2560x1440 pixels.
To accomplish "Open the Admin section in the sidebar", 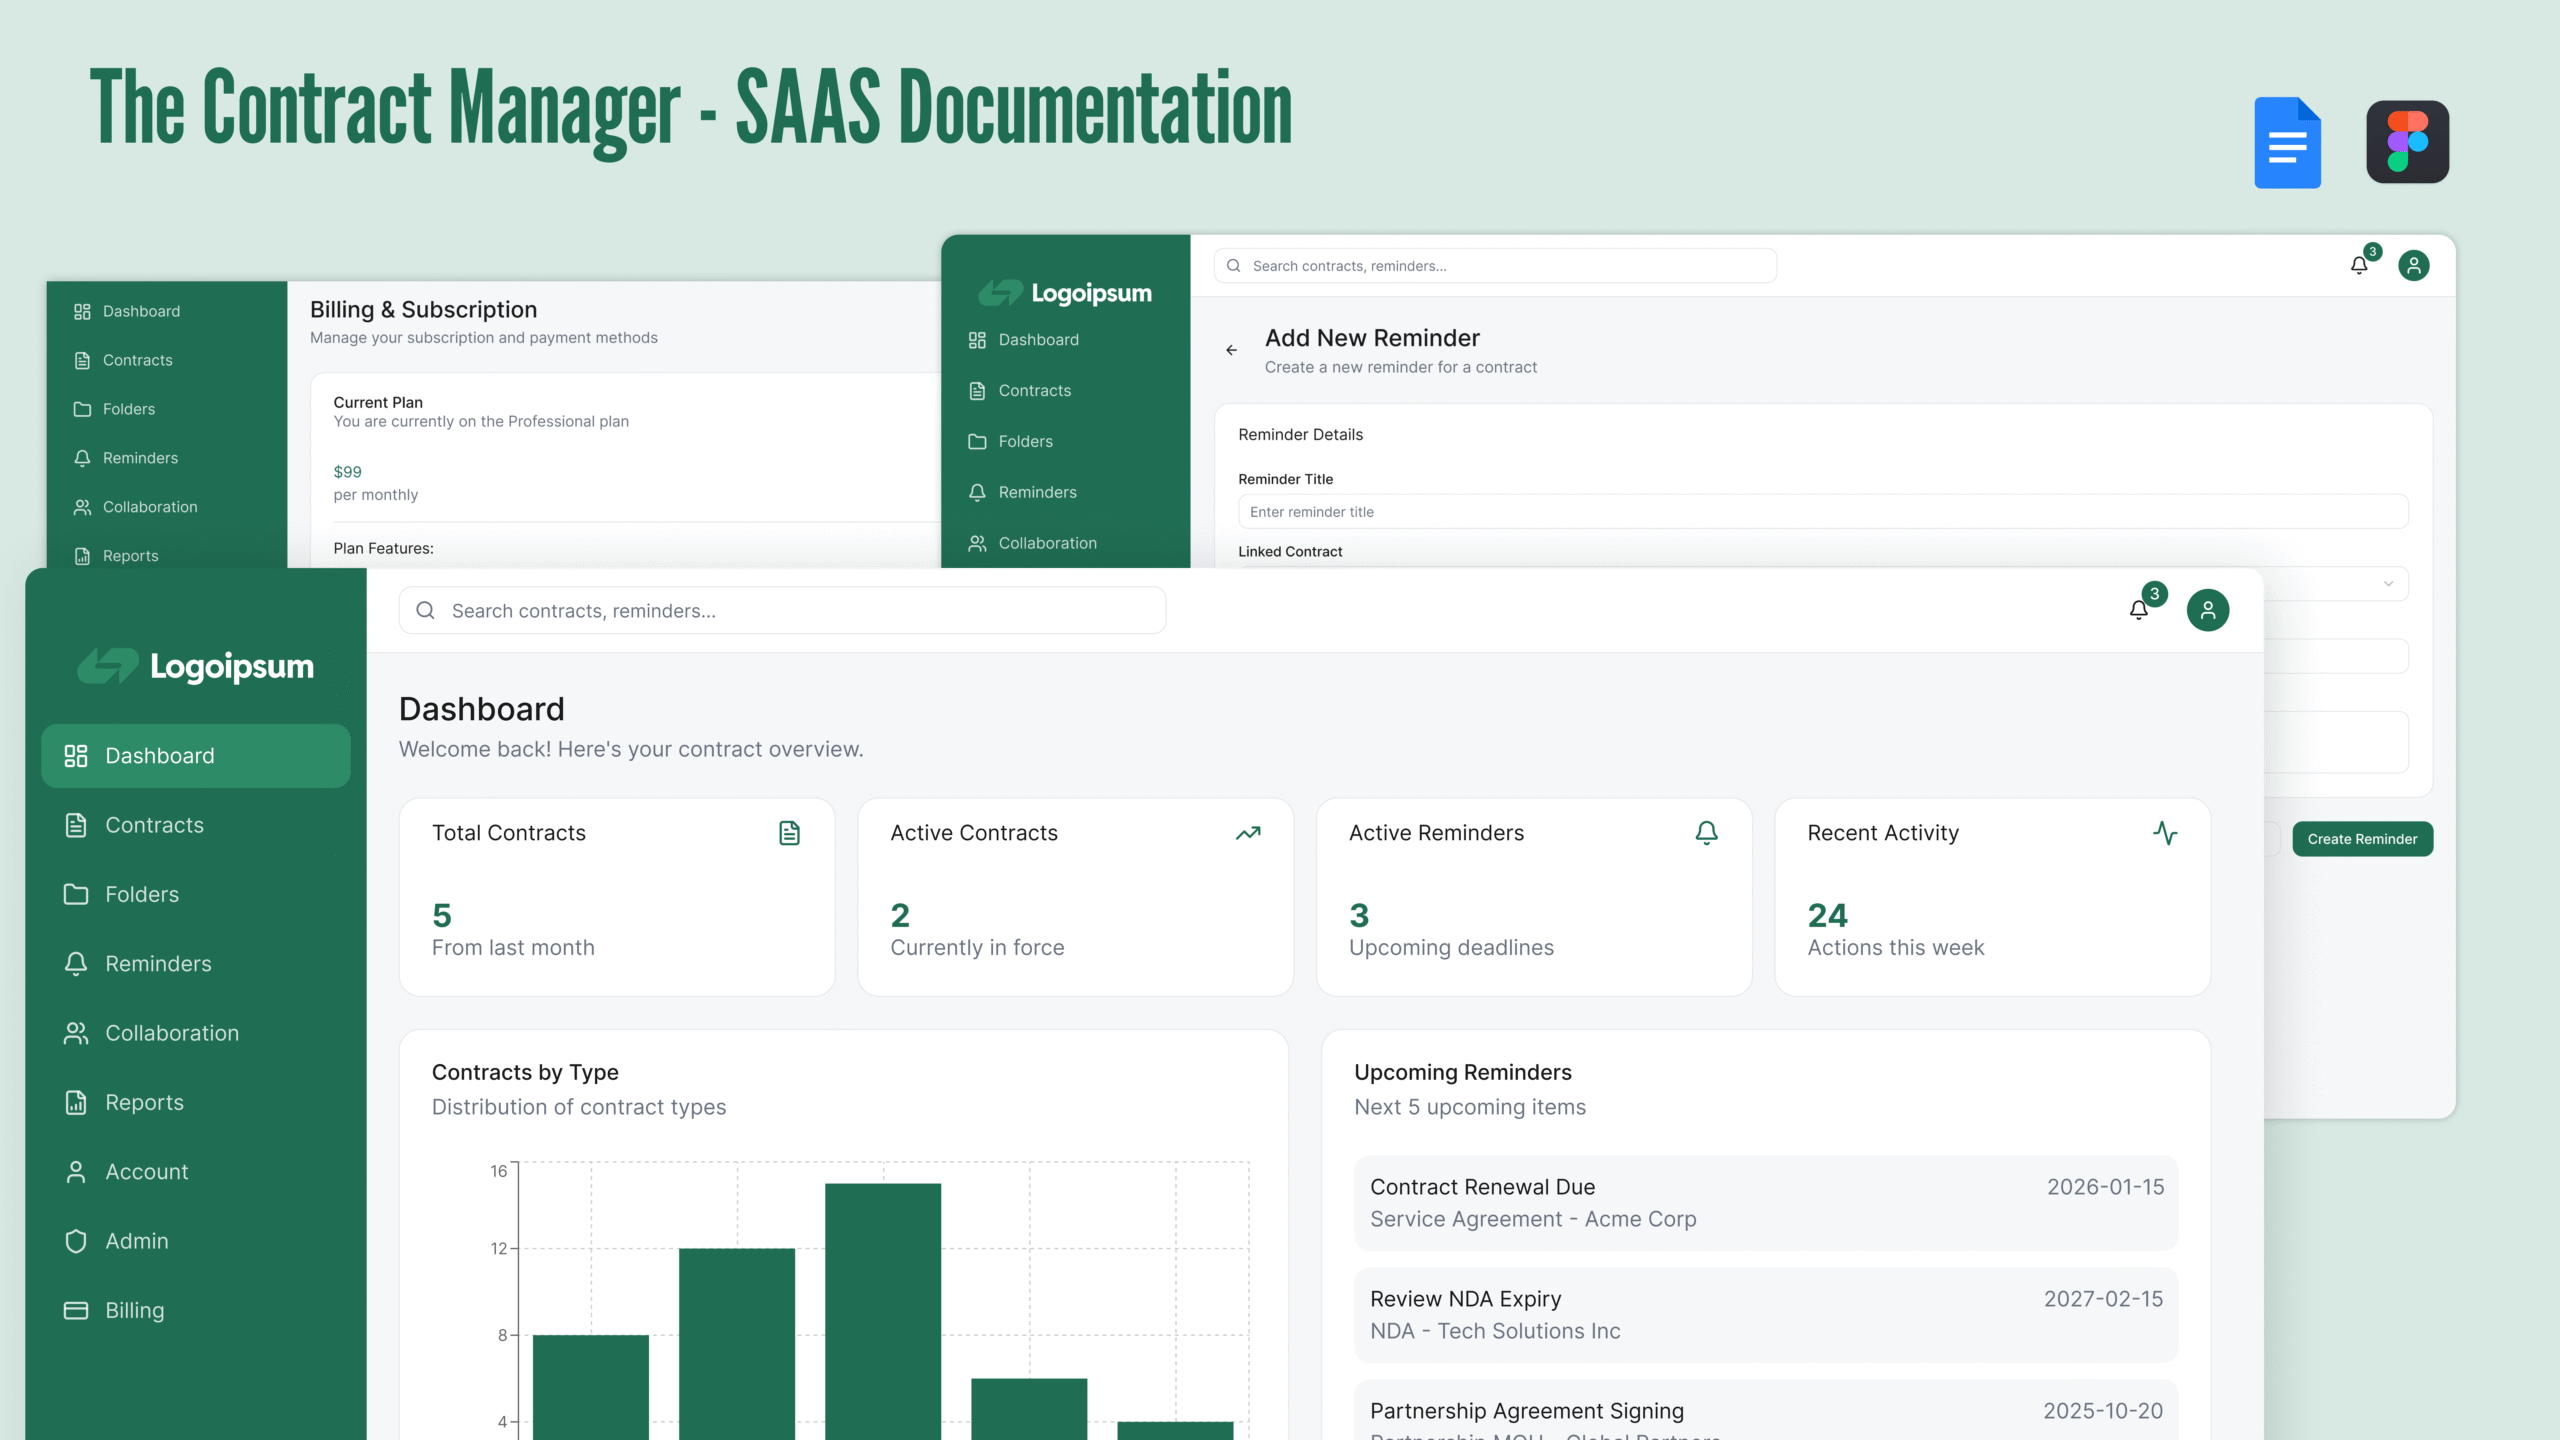I will coord(136,1241).
